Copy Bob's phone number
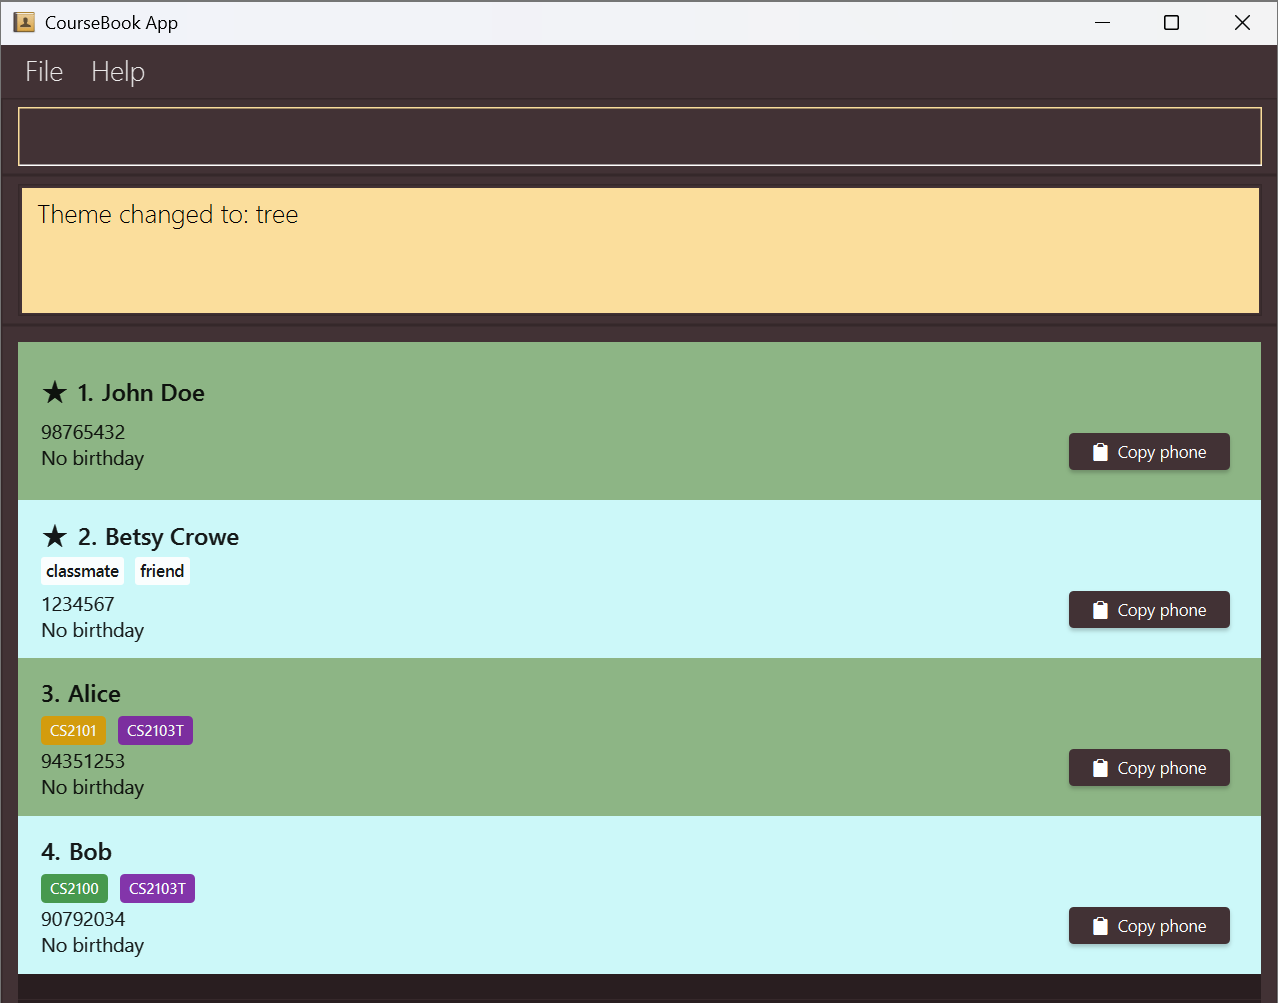1278x1003 pixels. click(1149, 926)
